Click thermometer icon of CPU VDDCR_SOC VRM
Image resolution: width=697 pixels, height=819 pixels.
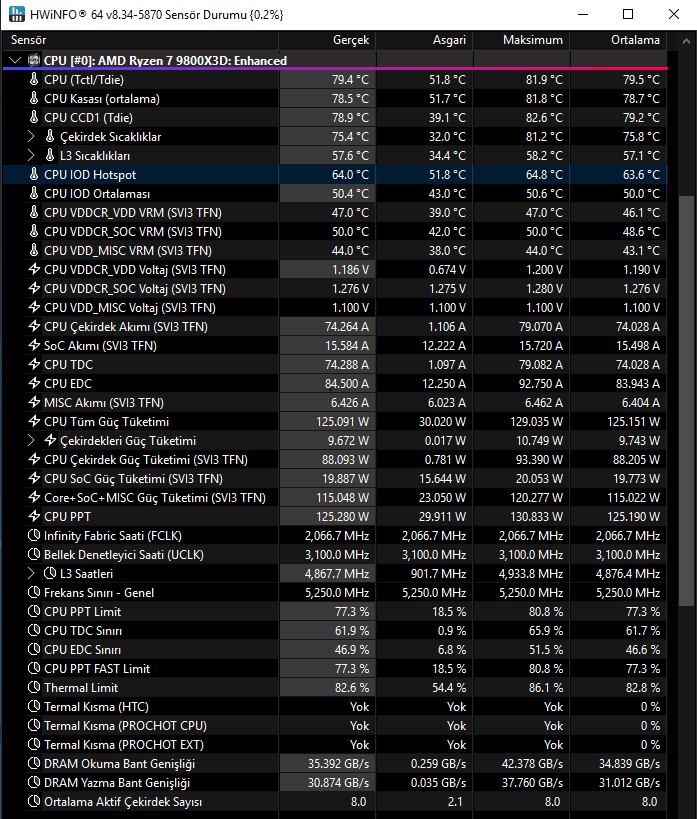34,231
